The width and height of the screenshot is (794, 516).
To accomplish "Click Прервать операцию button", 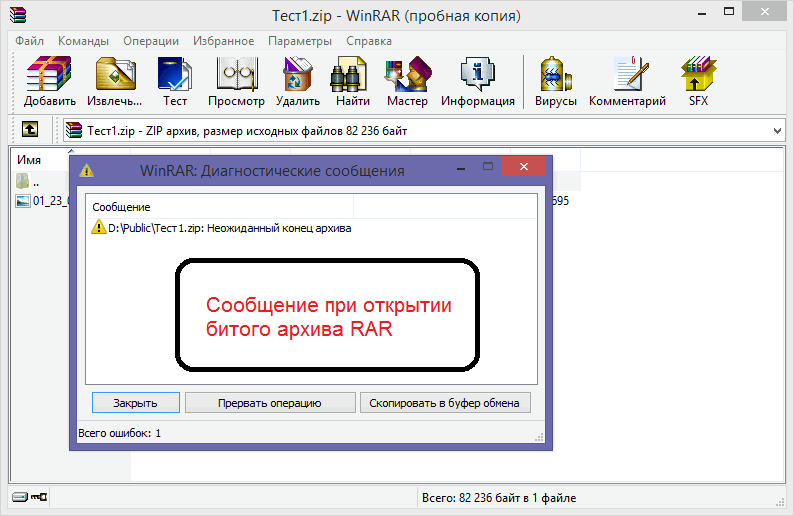I will click(x=270, y=403).
